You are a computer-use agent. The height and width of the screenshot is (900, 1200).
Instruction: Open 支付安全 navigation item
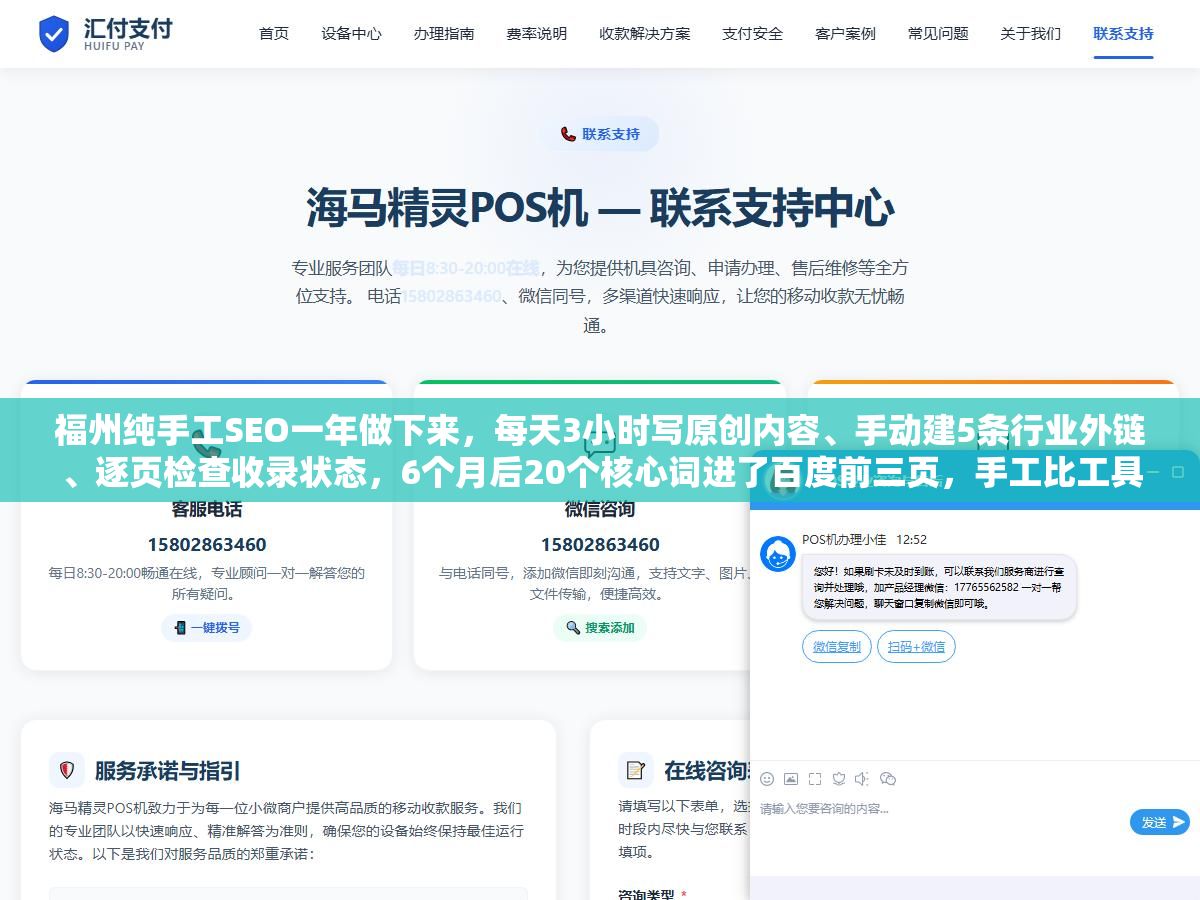pos(753,33)
